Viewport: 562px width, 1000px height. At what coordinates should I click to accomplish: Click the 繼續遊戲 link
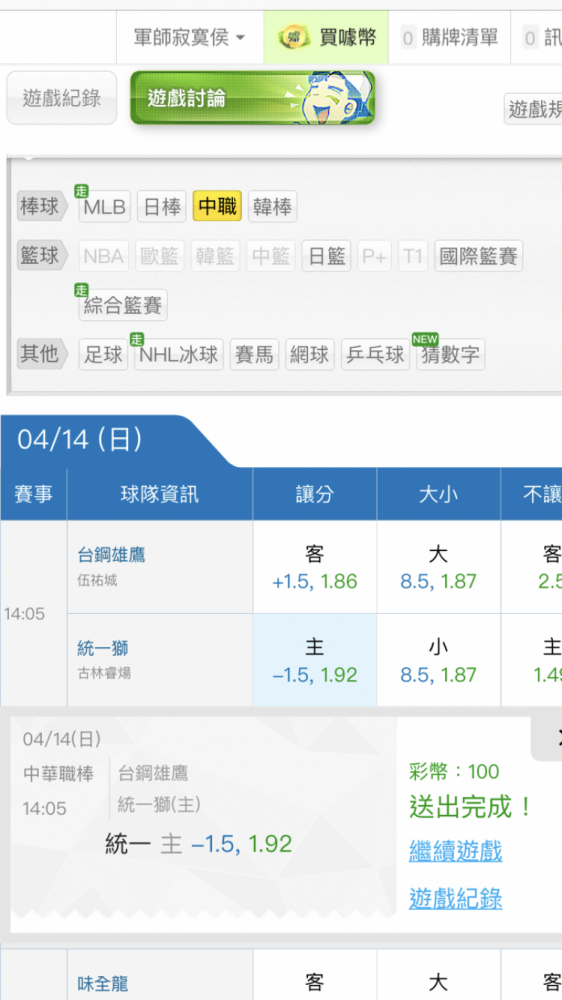pyautogui.click(x=455, y=851)
